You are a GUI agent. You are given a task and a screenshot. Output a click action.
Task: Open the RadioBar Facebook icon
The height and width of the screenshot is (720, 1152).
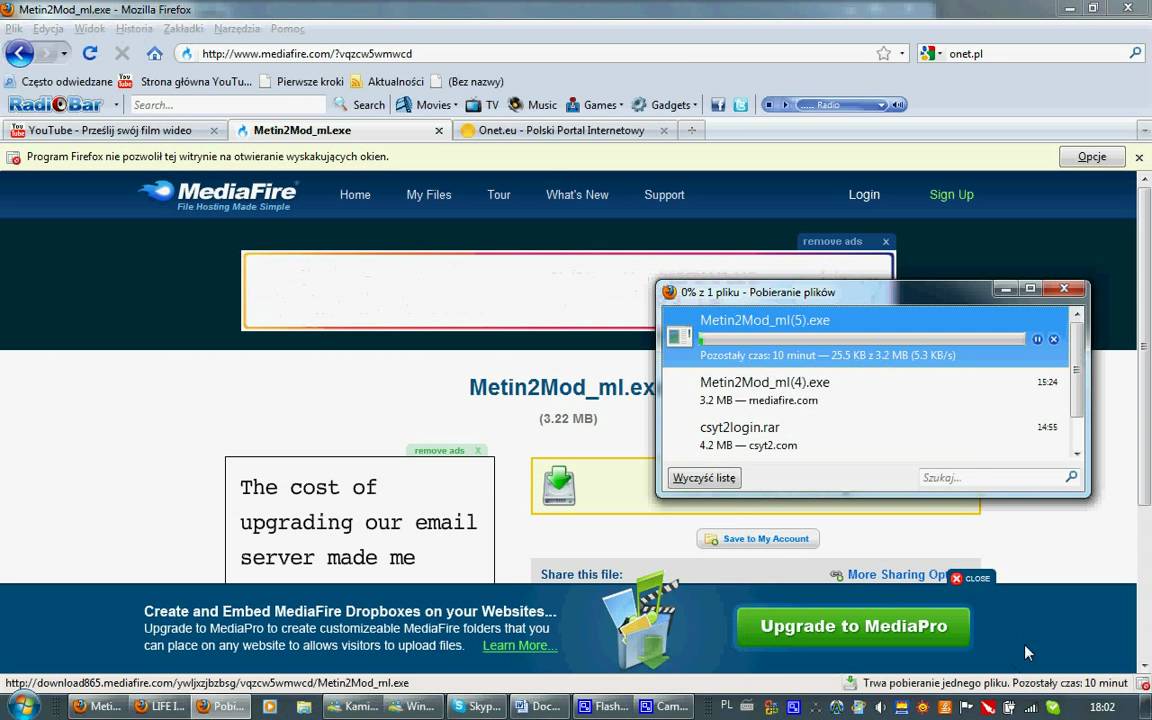[x=719, y=105]
